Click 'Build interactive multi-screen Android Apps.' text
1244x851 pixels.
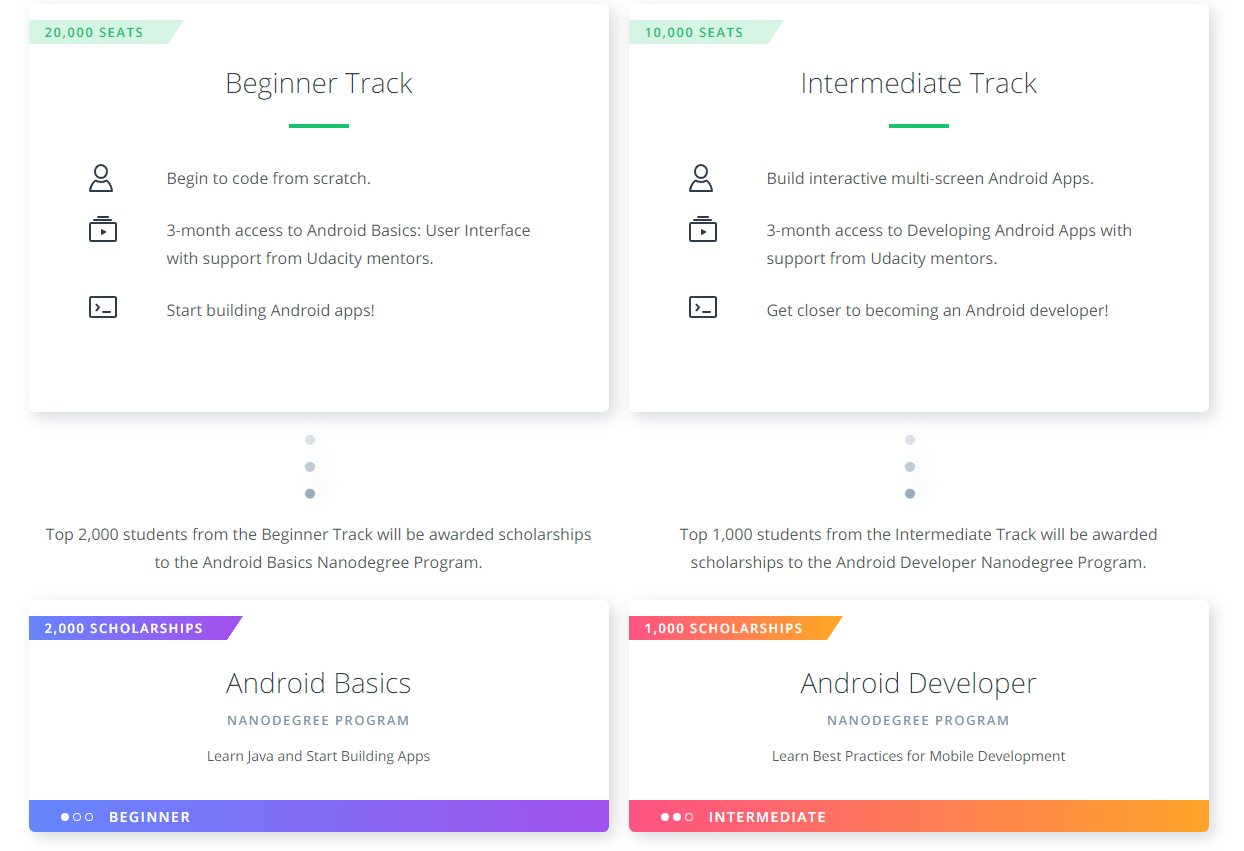coord(930,178)
